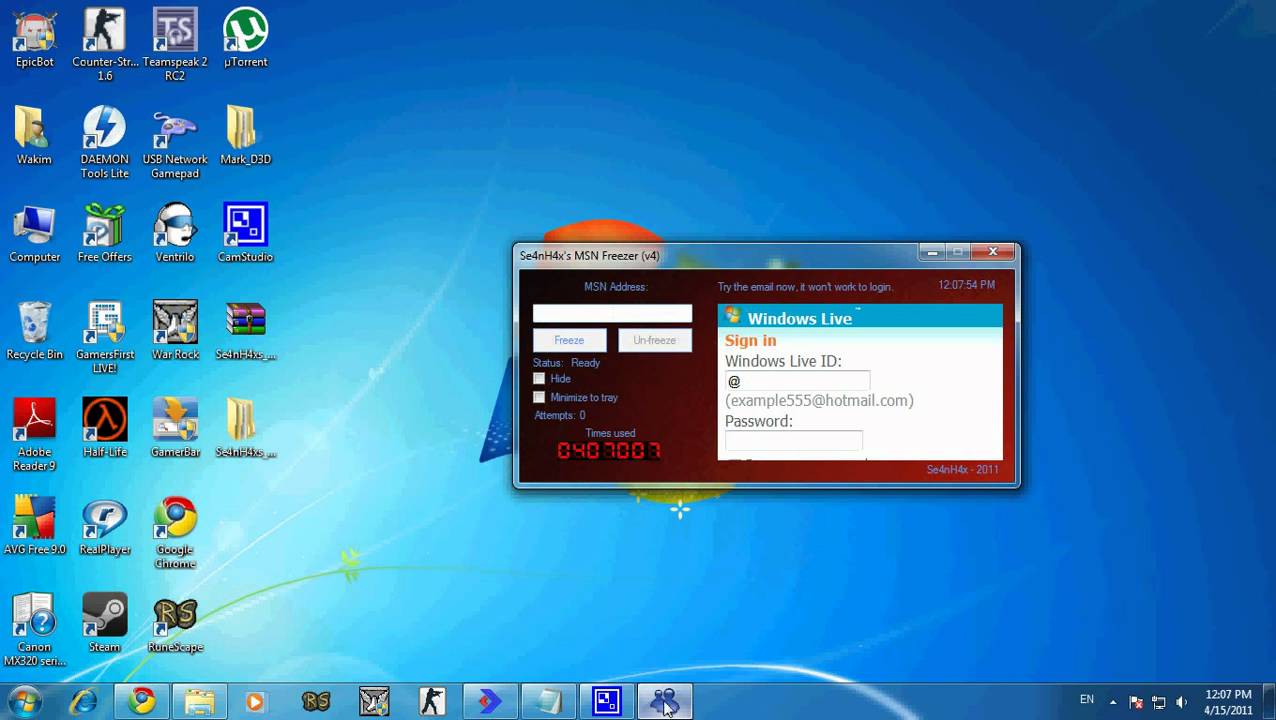Viewport: 1276px width, 720px height.
Task: Select USB Network Gamepad desktop icon
Action: 175,142
